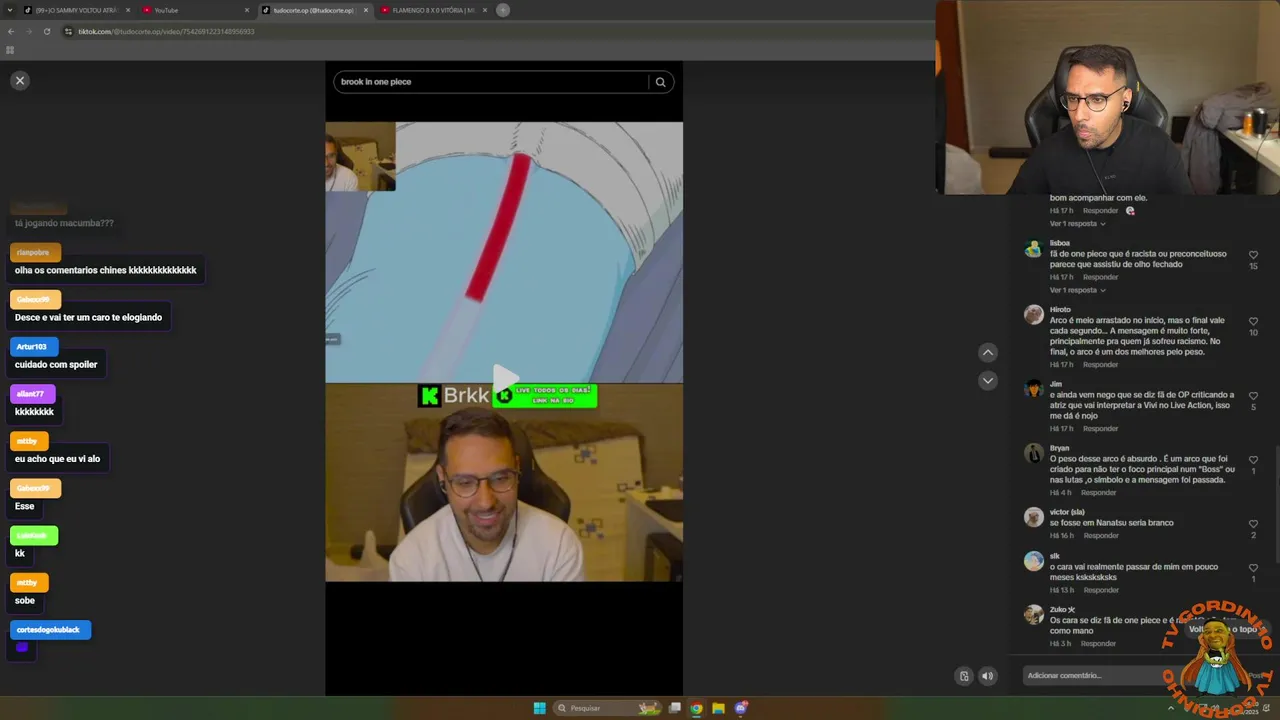Open commenter name 'Hiroto'
The height and width of the screenshot is (720, 1280).
pyautogui.click(x=1060, y=309)
